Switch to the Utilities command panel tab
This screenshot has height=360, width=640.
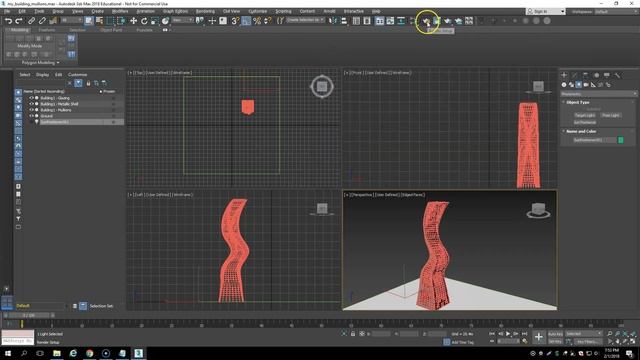[x=617, y=75]
